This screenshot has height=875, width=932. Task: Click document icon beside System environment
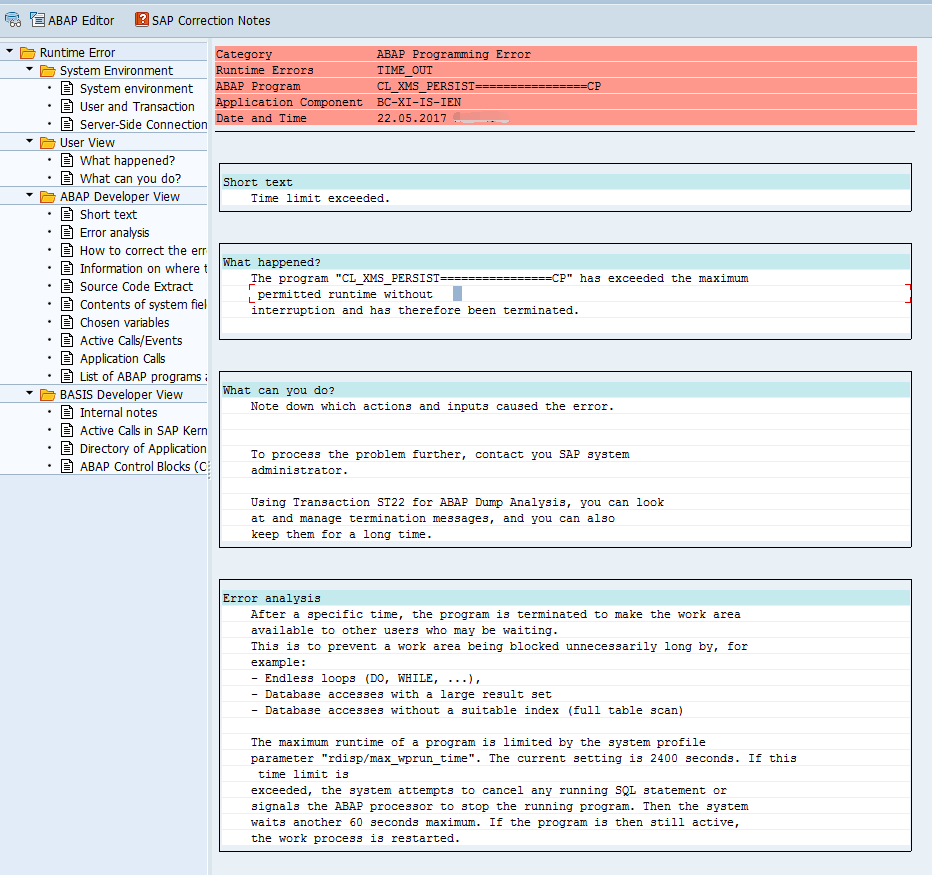(x=68, y=89)
